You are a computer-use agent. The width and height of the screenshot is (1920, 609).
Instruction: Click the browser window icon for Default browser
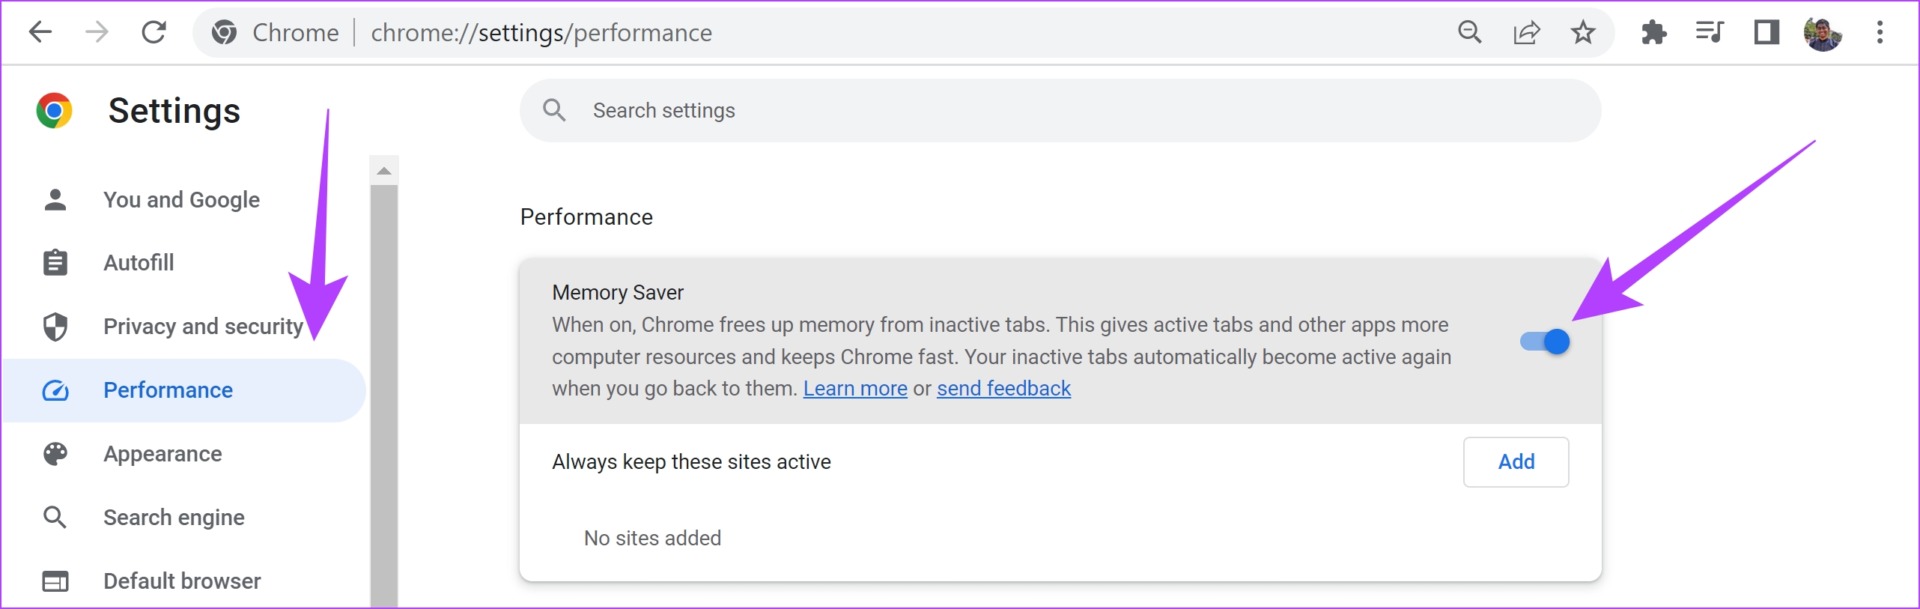(x=55, y=581)
